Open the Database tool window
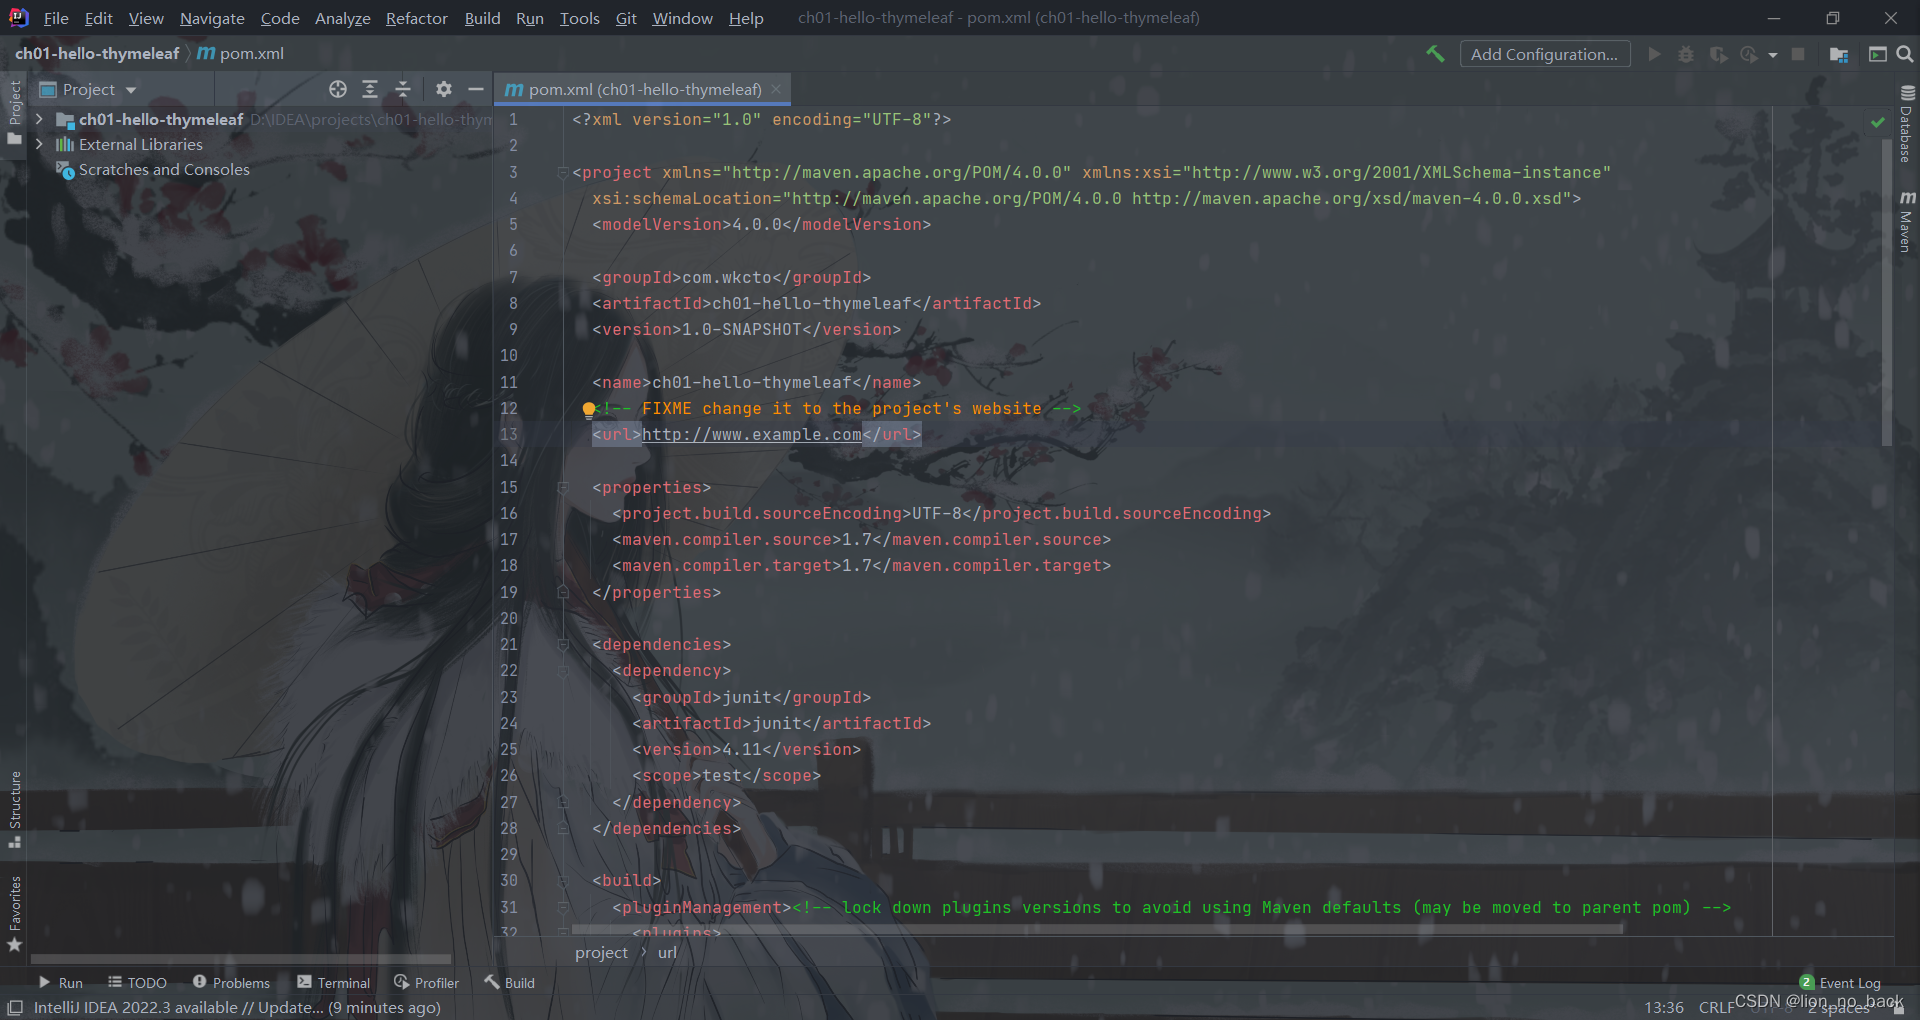Screen dimensions: 1920x1020 pyautogui.click(x=1907, y=124)
